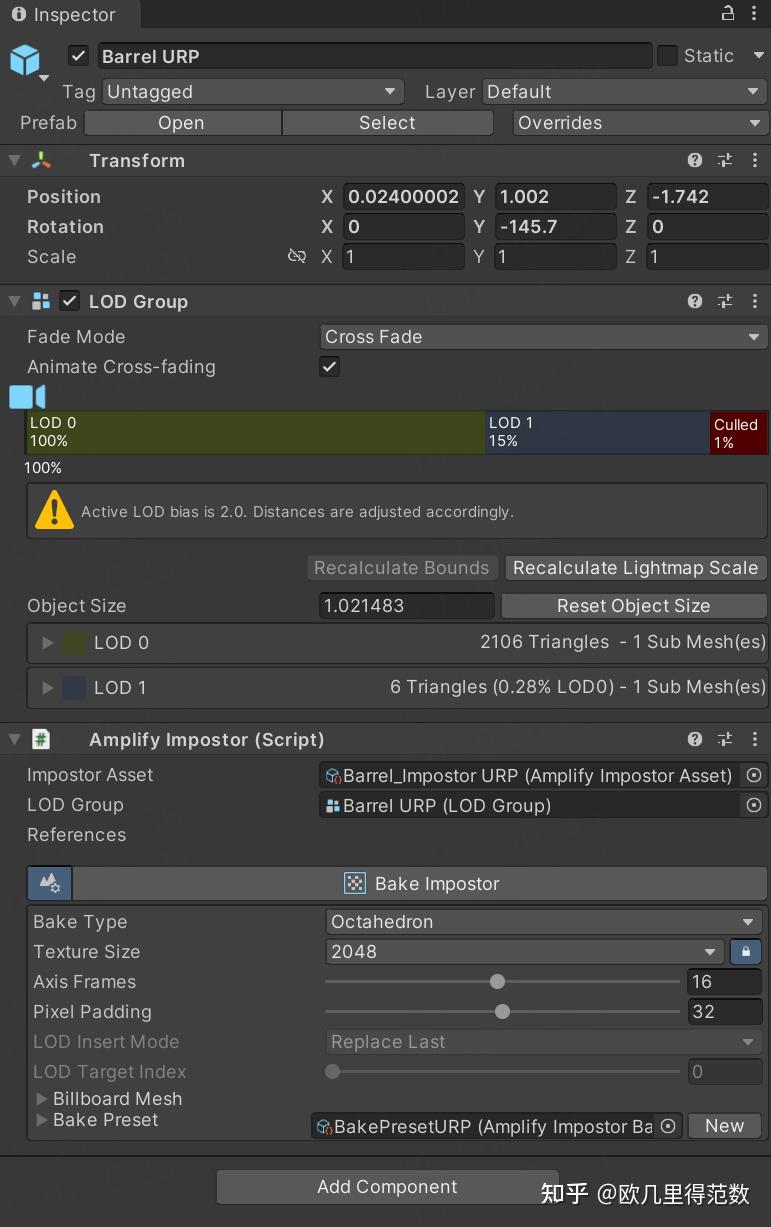Expand the LOD 1 renderers list
Viewport: 771px width, 1227px height.
47,688
